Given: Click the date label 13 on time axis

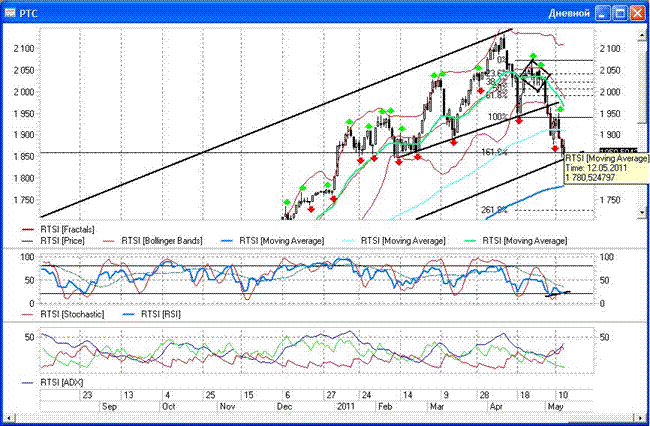Looking at the screenshot, I should pos(129,395).
